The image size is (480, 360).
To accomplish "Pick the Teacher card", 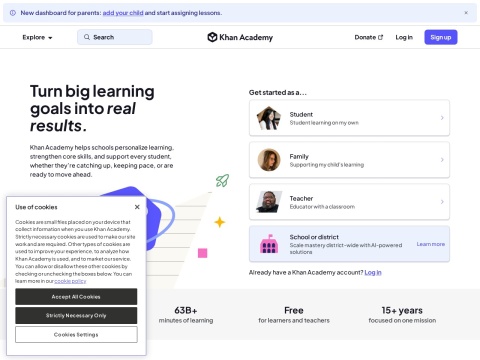I will (x=349, y=202).
